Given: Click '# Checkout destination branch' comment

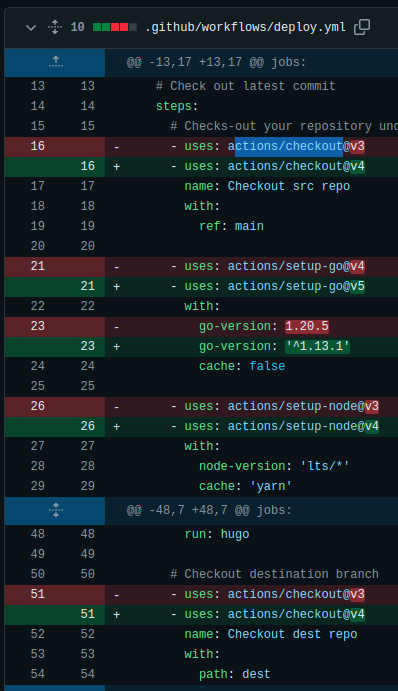Looking at the screenshot, I should pyautogui.click(x=275, y=574).
